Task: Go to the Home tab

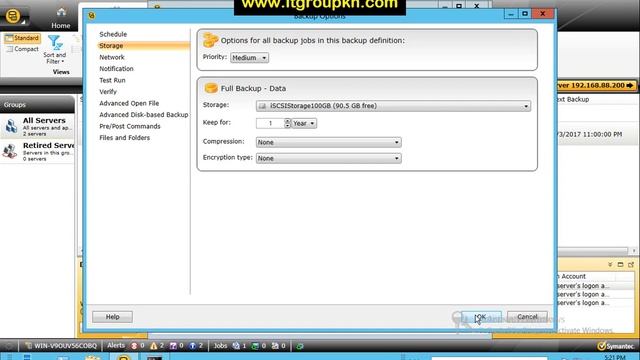Action: [61, 18]
